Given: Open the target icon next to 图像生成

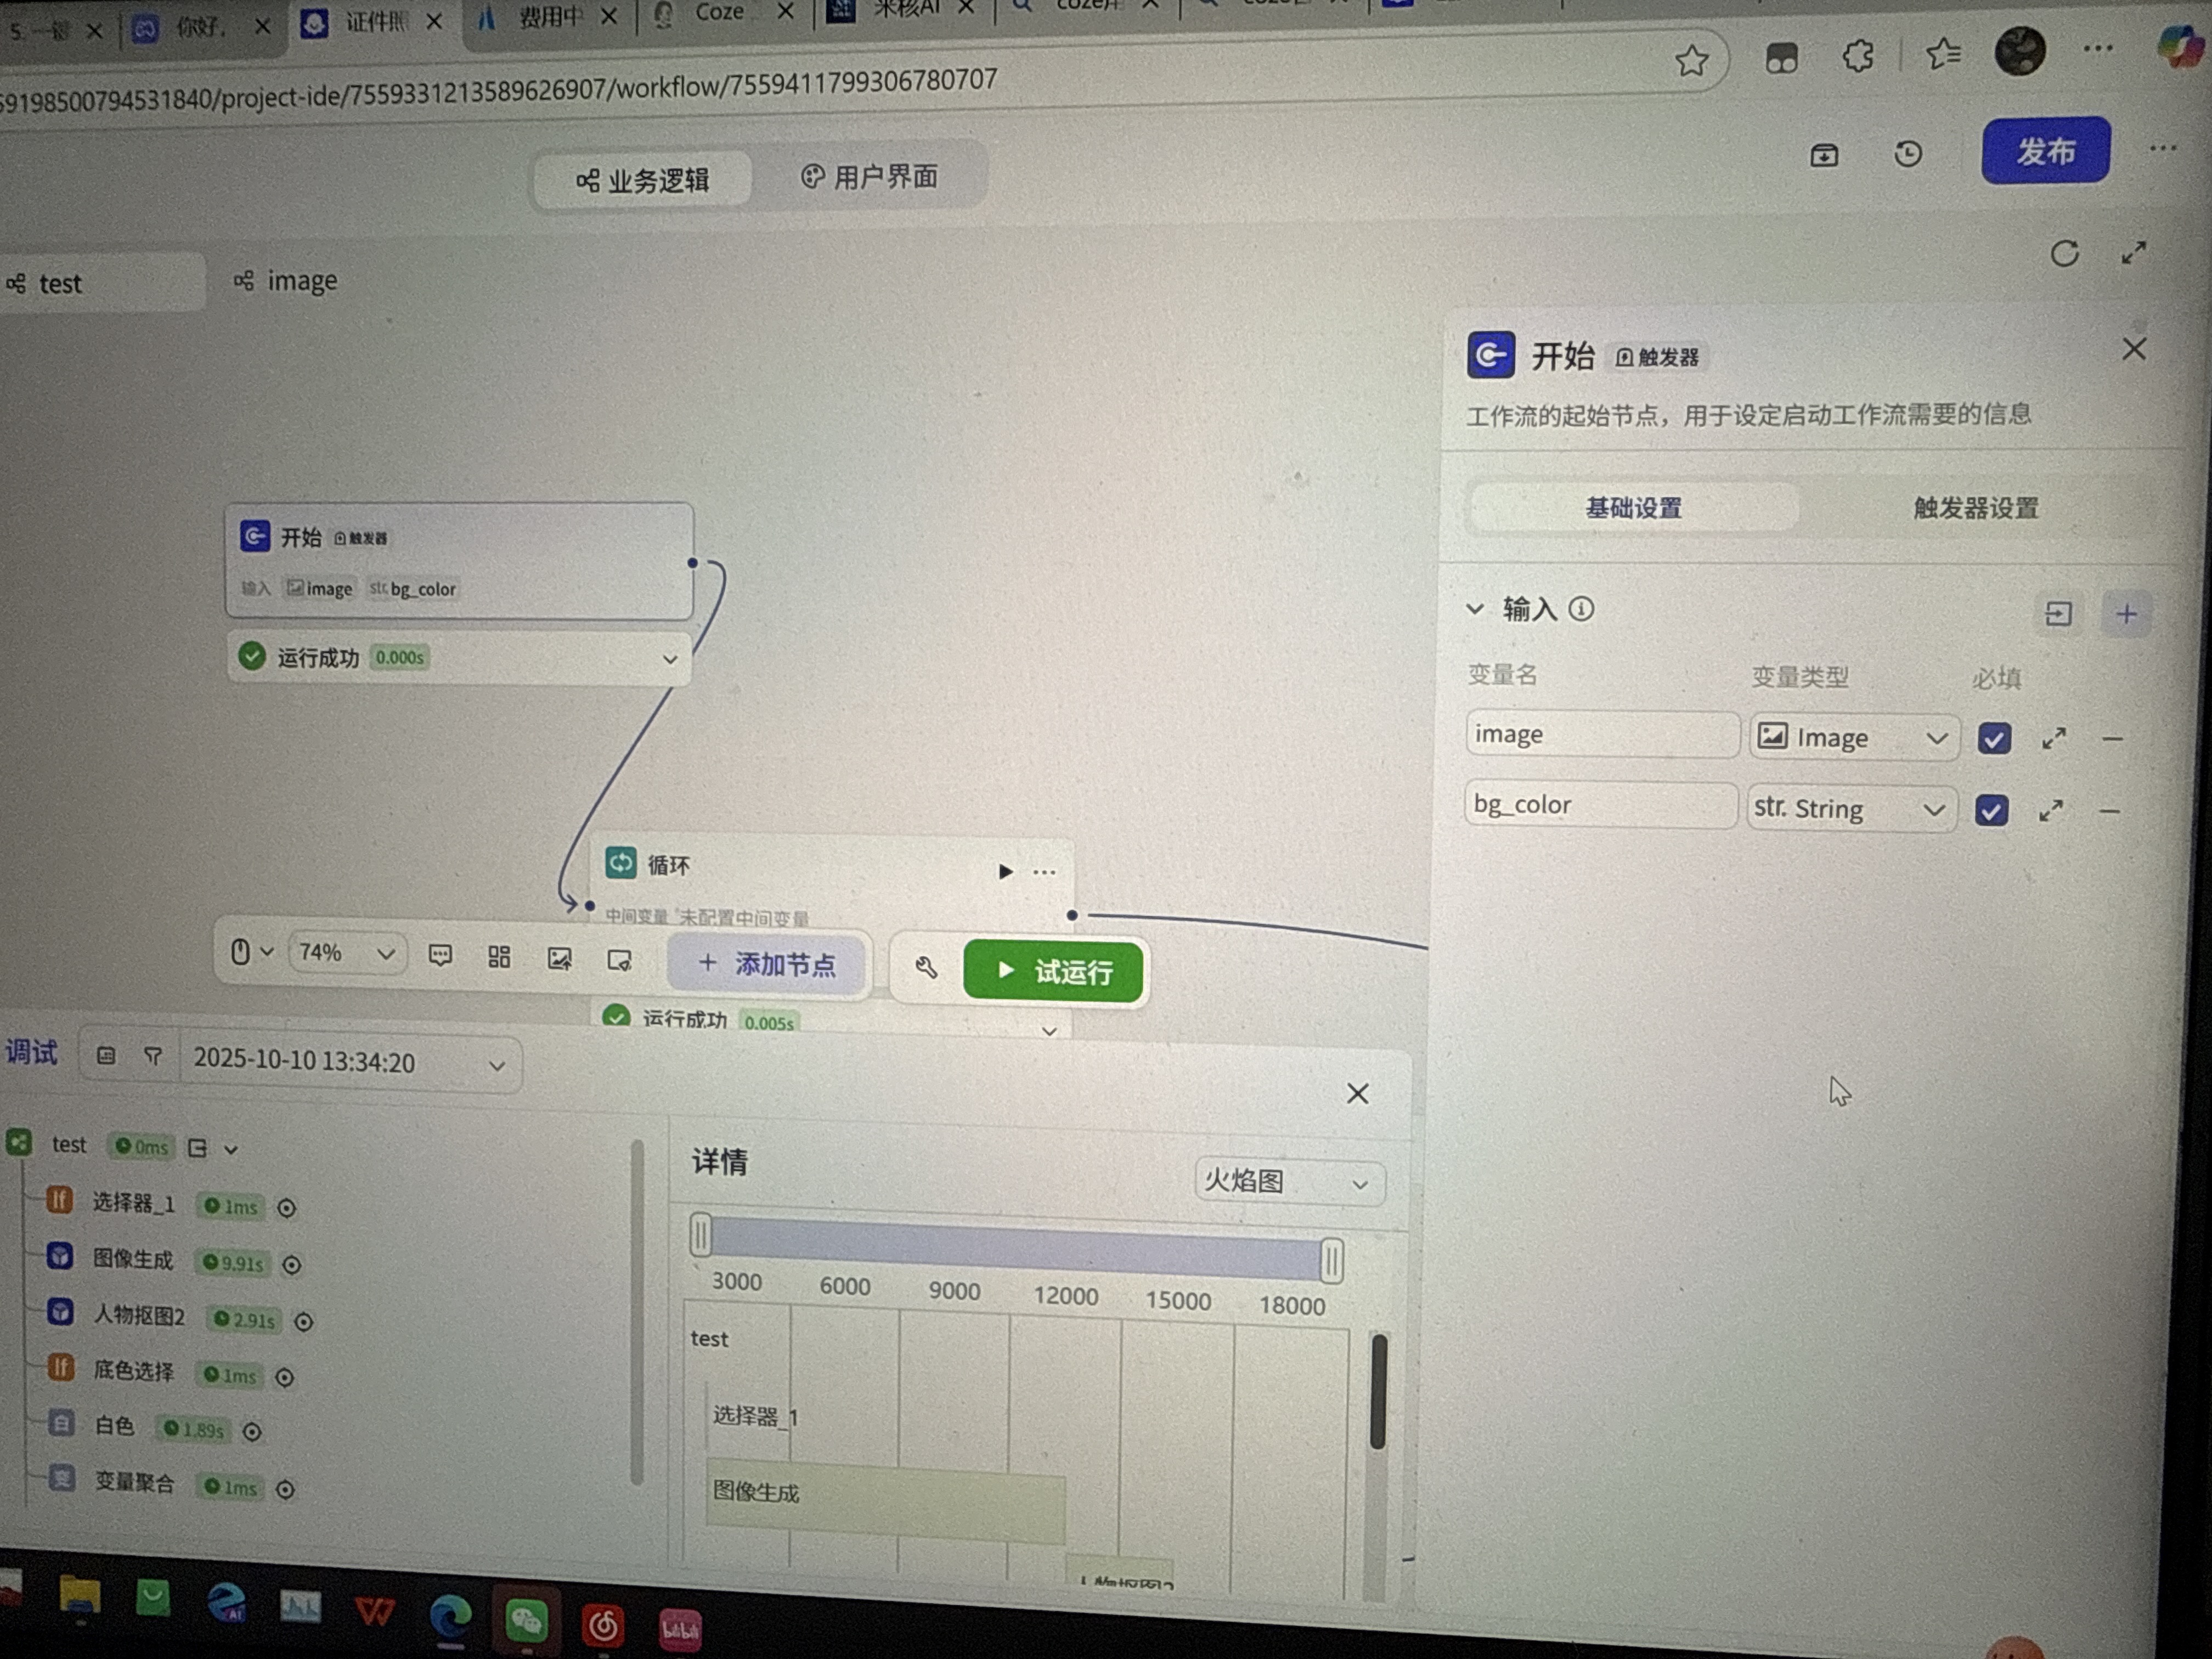Looking at the screenshot, I should coord(291,1265).
